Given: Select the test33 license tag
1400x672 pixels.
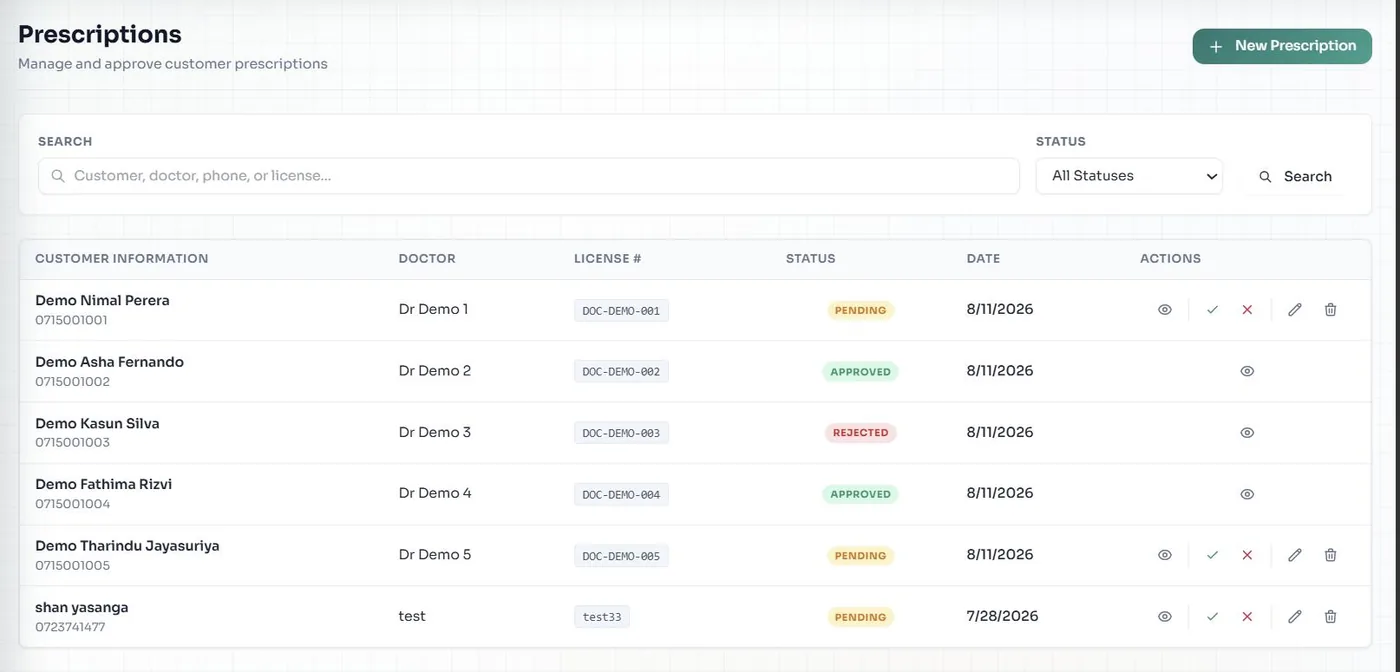Looking at the screenshot, I should click(x=602, y=617).
